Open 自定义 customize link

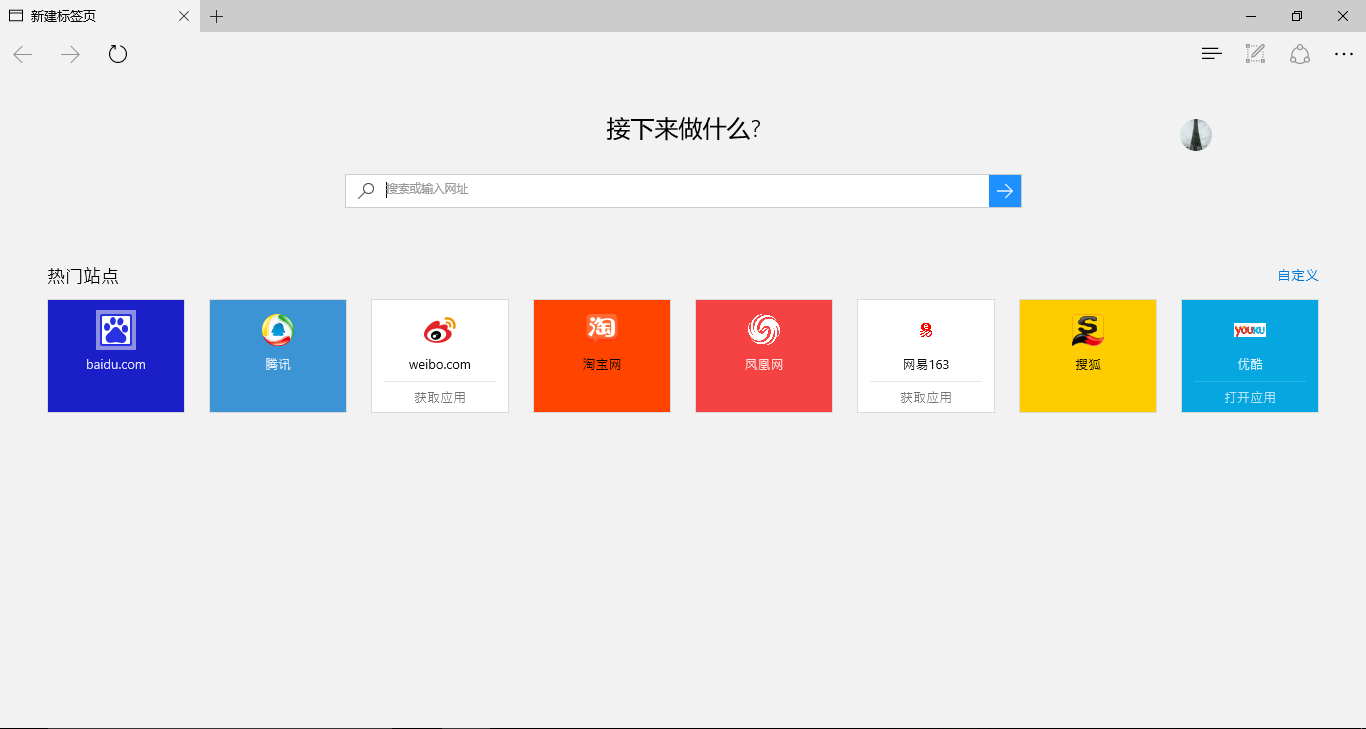pyautogui.click(x=1298, y=275)
